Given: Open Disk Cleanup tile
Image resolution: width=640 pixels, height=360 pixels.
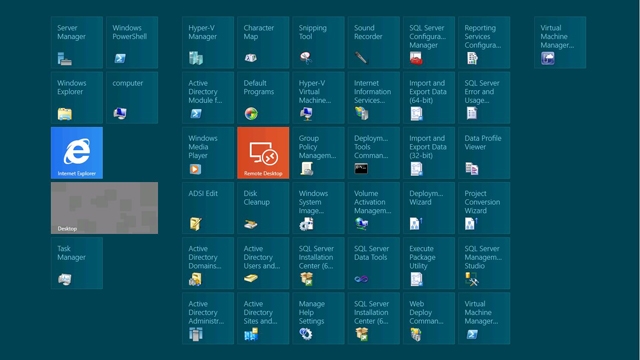Looking at the screenshot, I should pos(263,208).
